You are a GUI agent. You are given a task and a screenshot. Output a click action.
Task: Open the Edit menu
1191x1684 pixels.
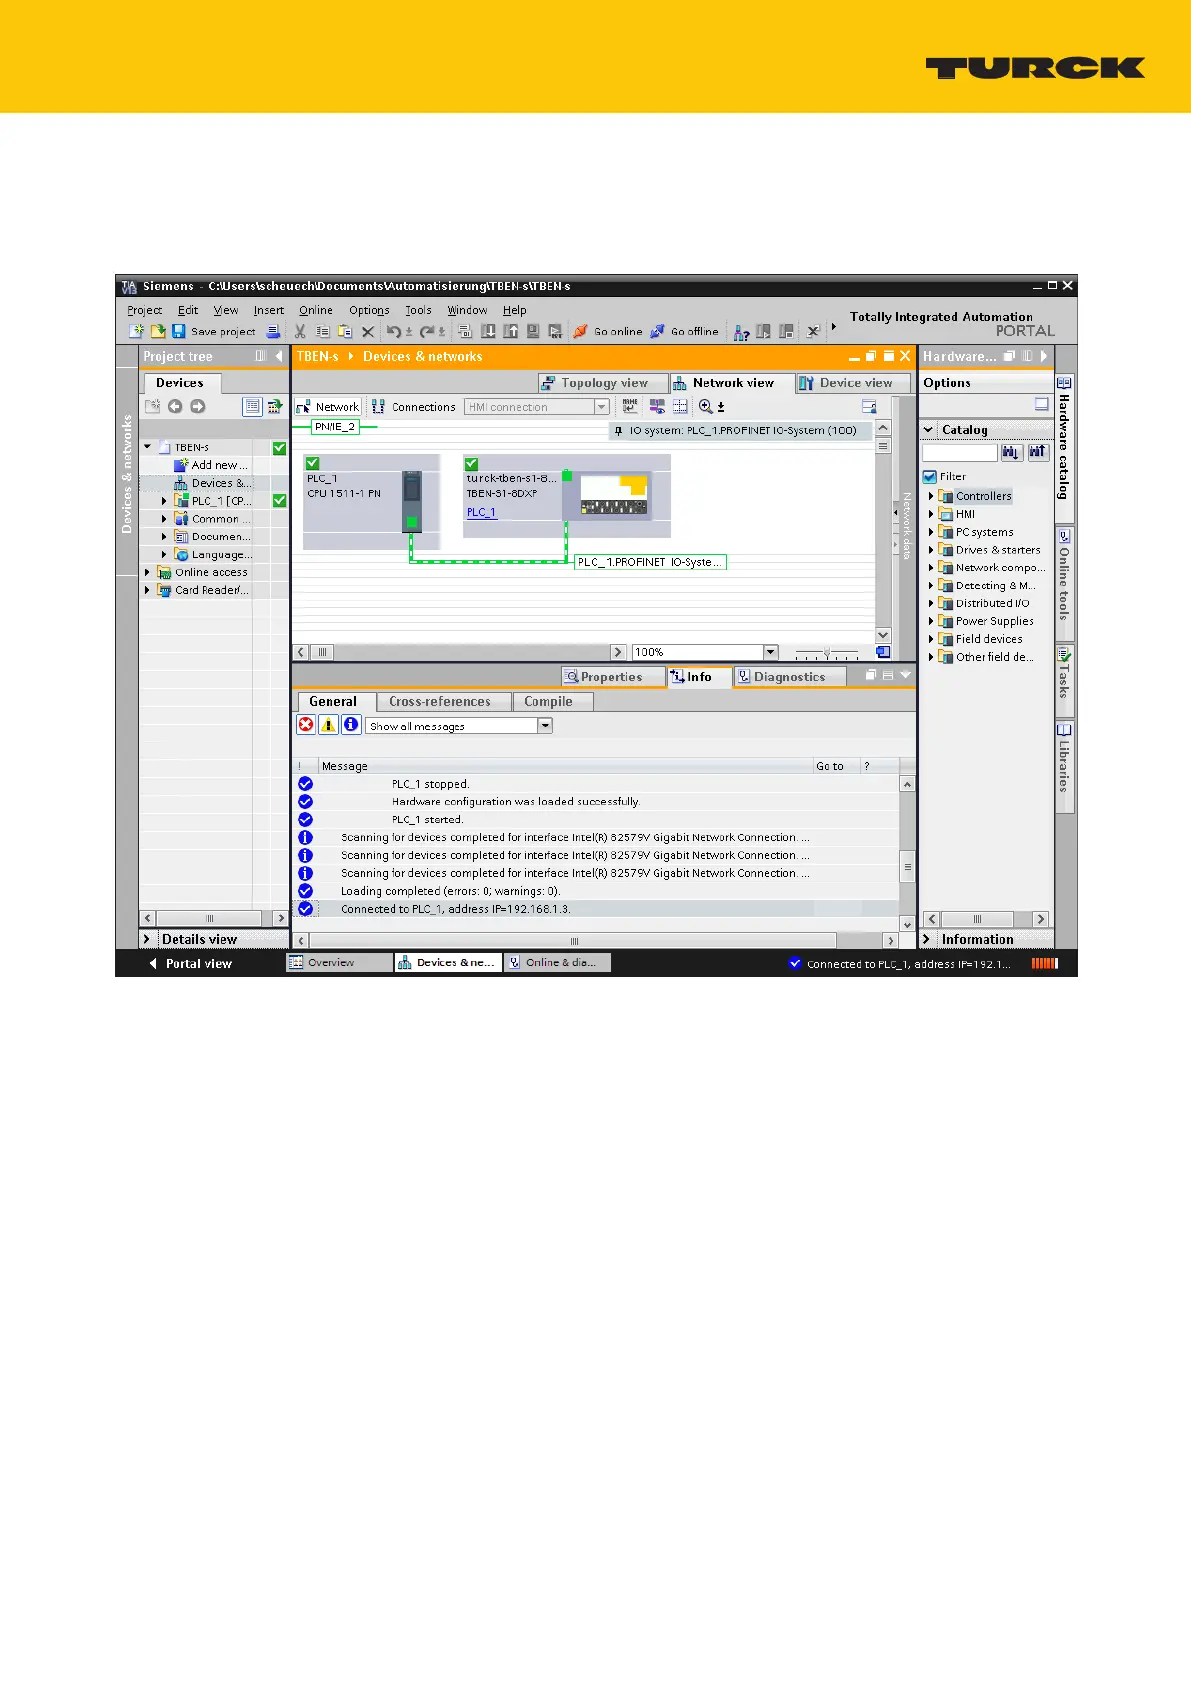pyautogui.click(x=188, y=310)
